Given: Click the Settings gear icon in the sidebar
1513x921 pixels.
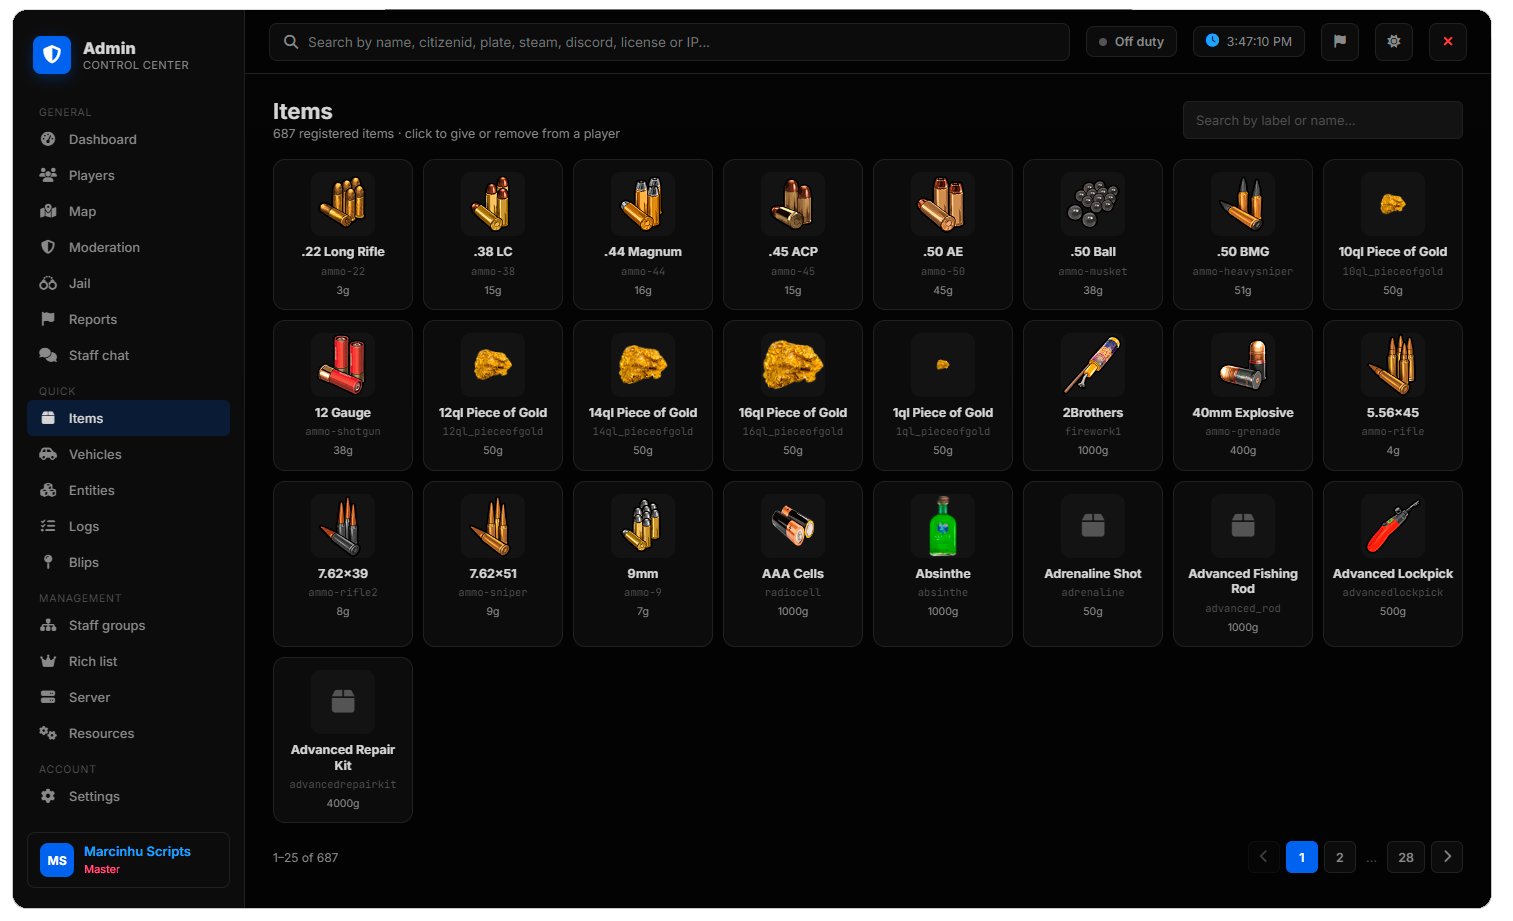Looking at the screenshot, I should click(48, 796).
